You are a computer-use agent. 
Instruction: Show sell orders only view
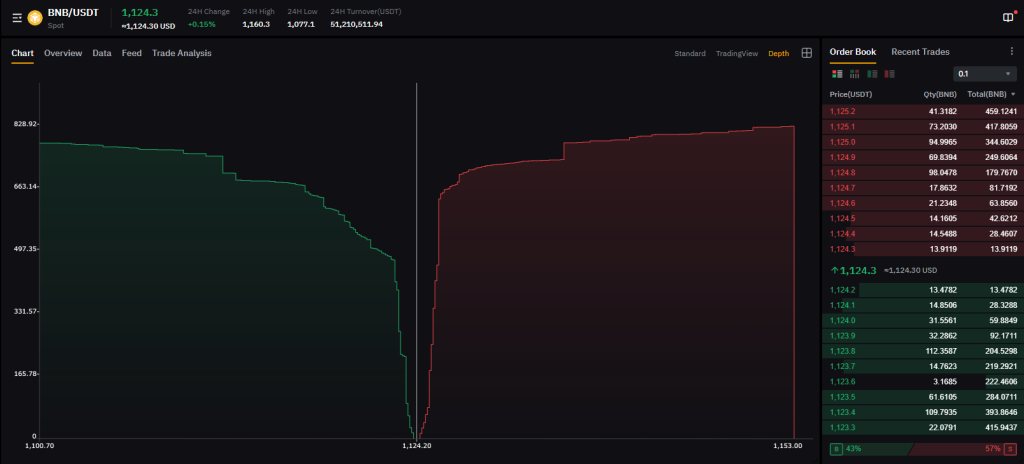[x=889, y=74]
